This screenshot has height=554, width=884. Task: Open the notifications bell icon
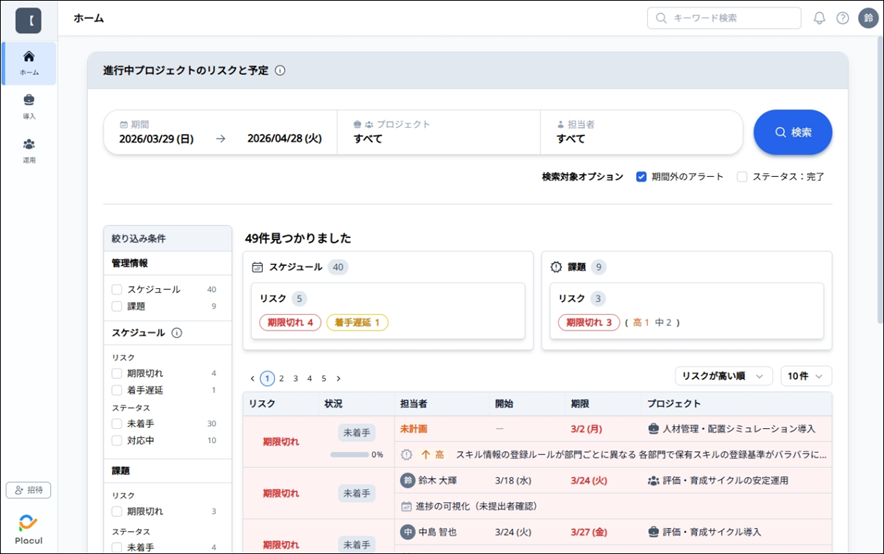(819, 18)
